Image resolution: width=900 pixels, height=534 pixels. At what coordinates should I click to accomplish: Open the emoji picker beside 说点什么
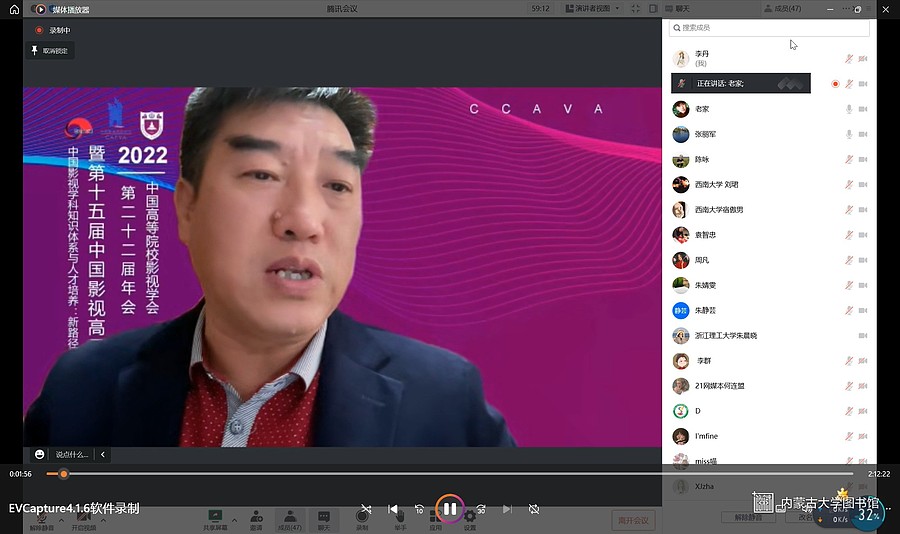click(40, 454)
